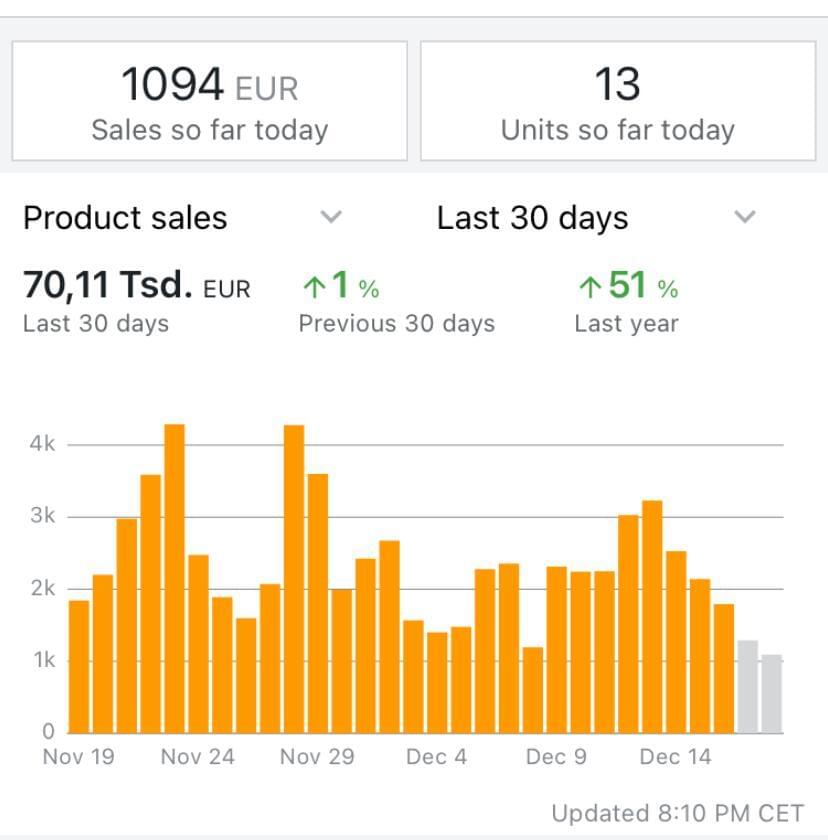
Task: Open the Sales so far today card
Action: 209,101
